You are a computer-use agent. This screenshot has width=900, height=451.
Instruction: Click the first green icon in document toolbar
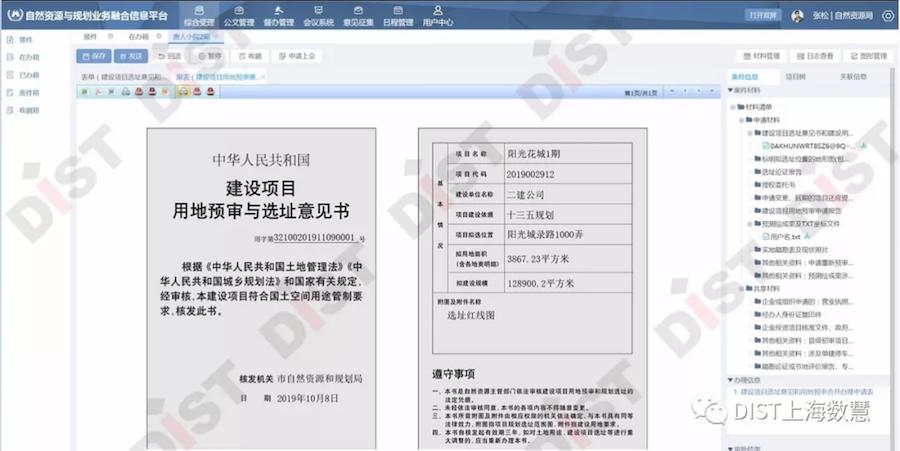click(84, 91)
